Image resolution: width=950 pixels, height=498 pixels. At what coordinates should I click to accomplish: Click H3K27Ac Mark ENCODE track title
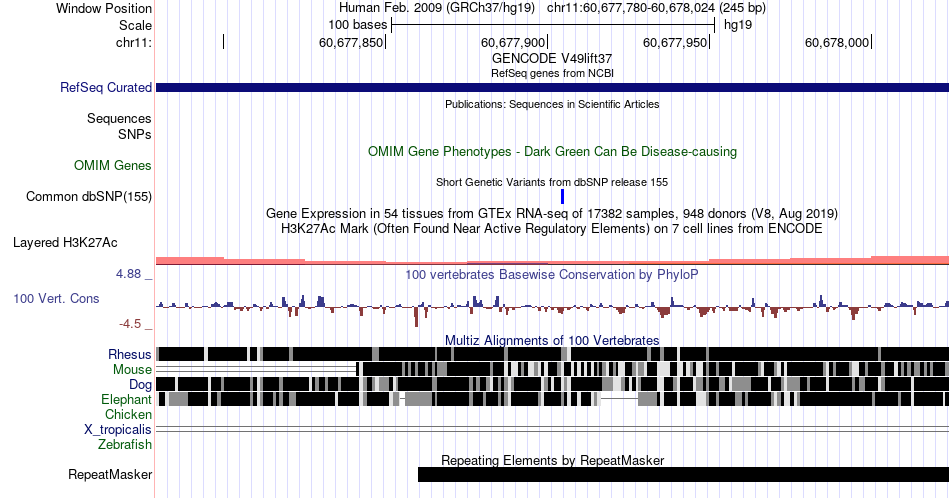tap(552, 228)
